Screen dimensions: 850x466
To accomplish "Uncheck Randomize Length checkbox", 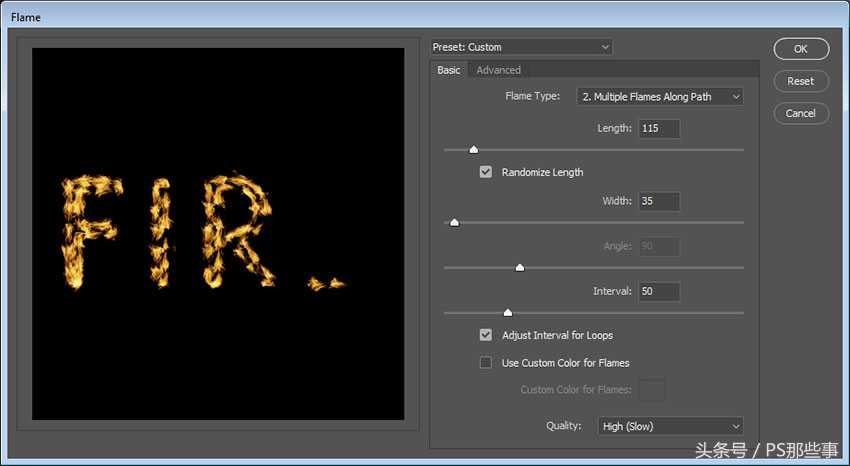I will click(x=486, y=172).
